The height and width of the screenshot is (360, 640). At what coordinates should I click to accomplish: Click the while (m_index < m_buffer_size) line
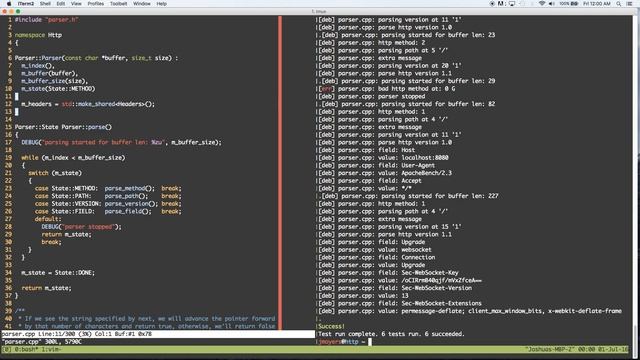73,158
